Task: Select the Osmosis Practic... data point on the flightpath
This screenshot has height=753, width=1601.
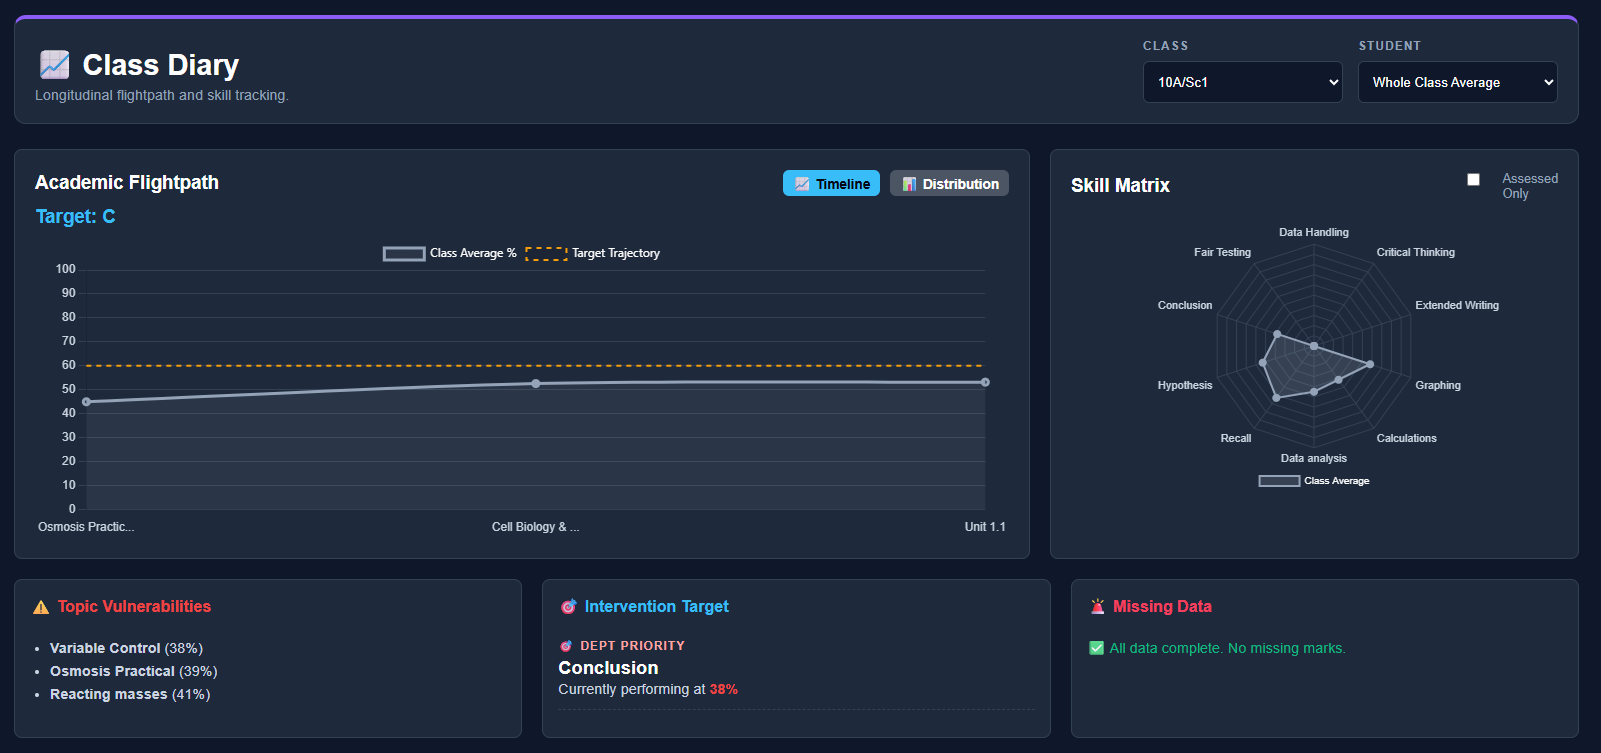Action: 86,402
